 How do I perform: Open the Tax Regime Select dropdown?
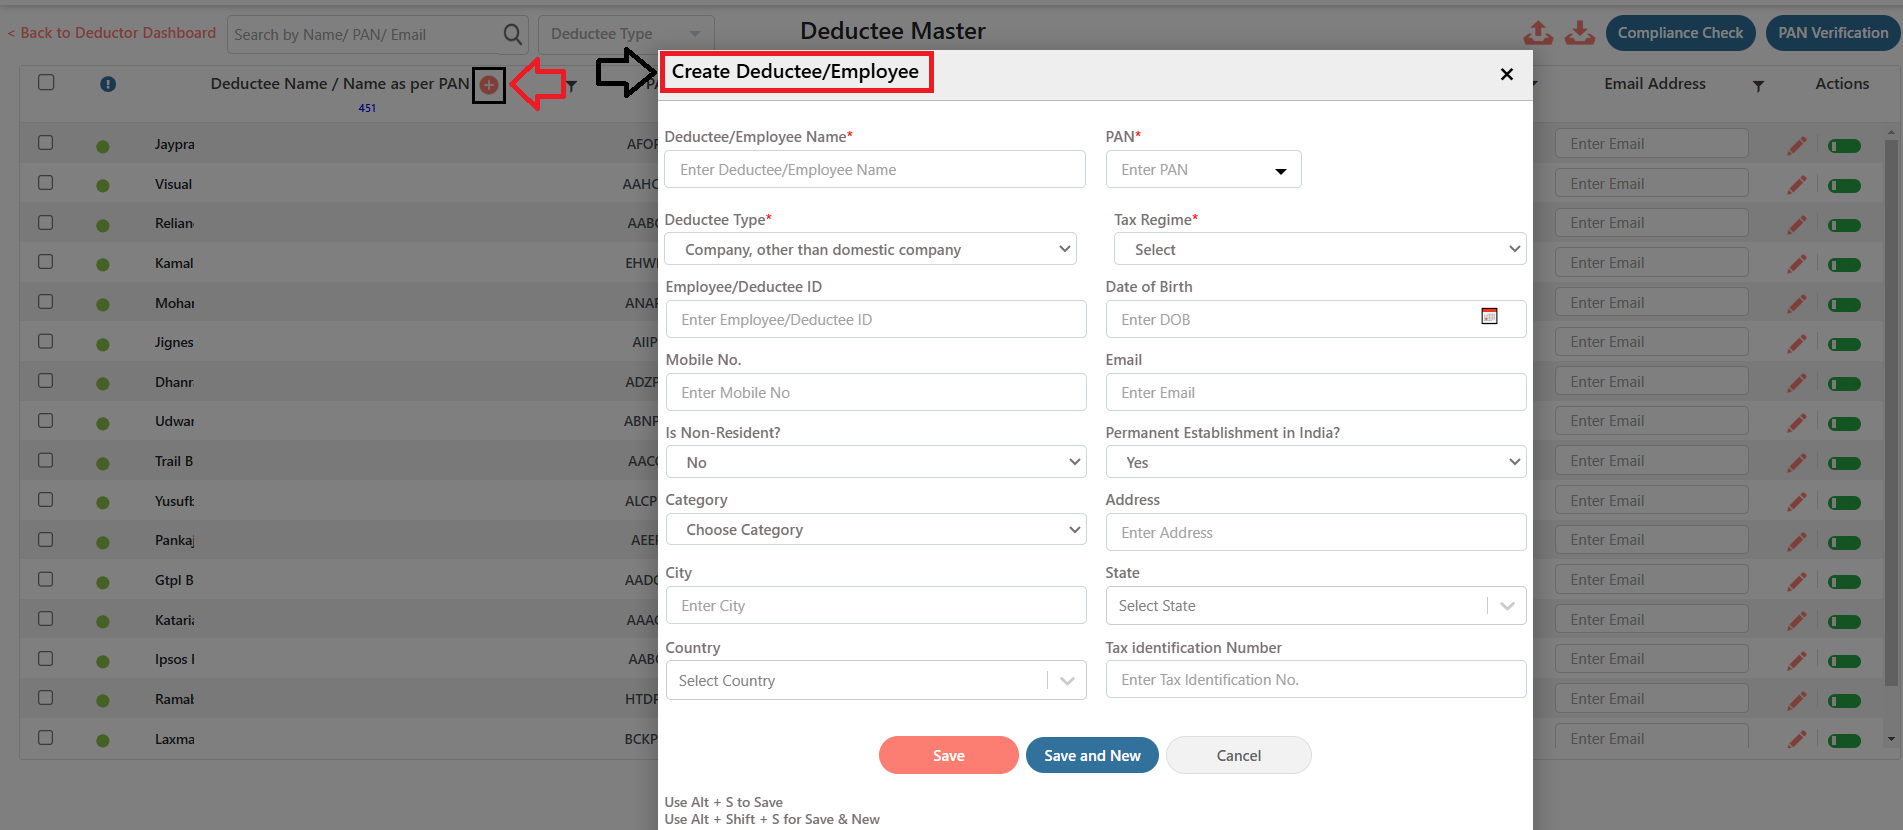coord(1320,249)
